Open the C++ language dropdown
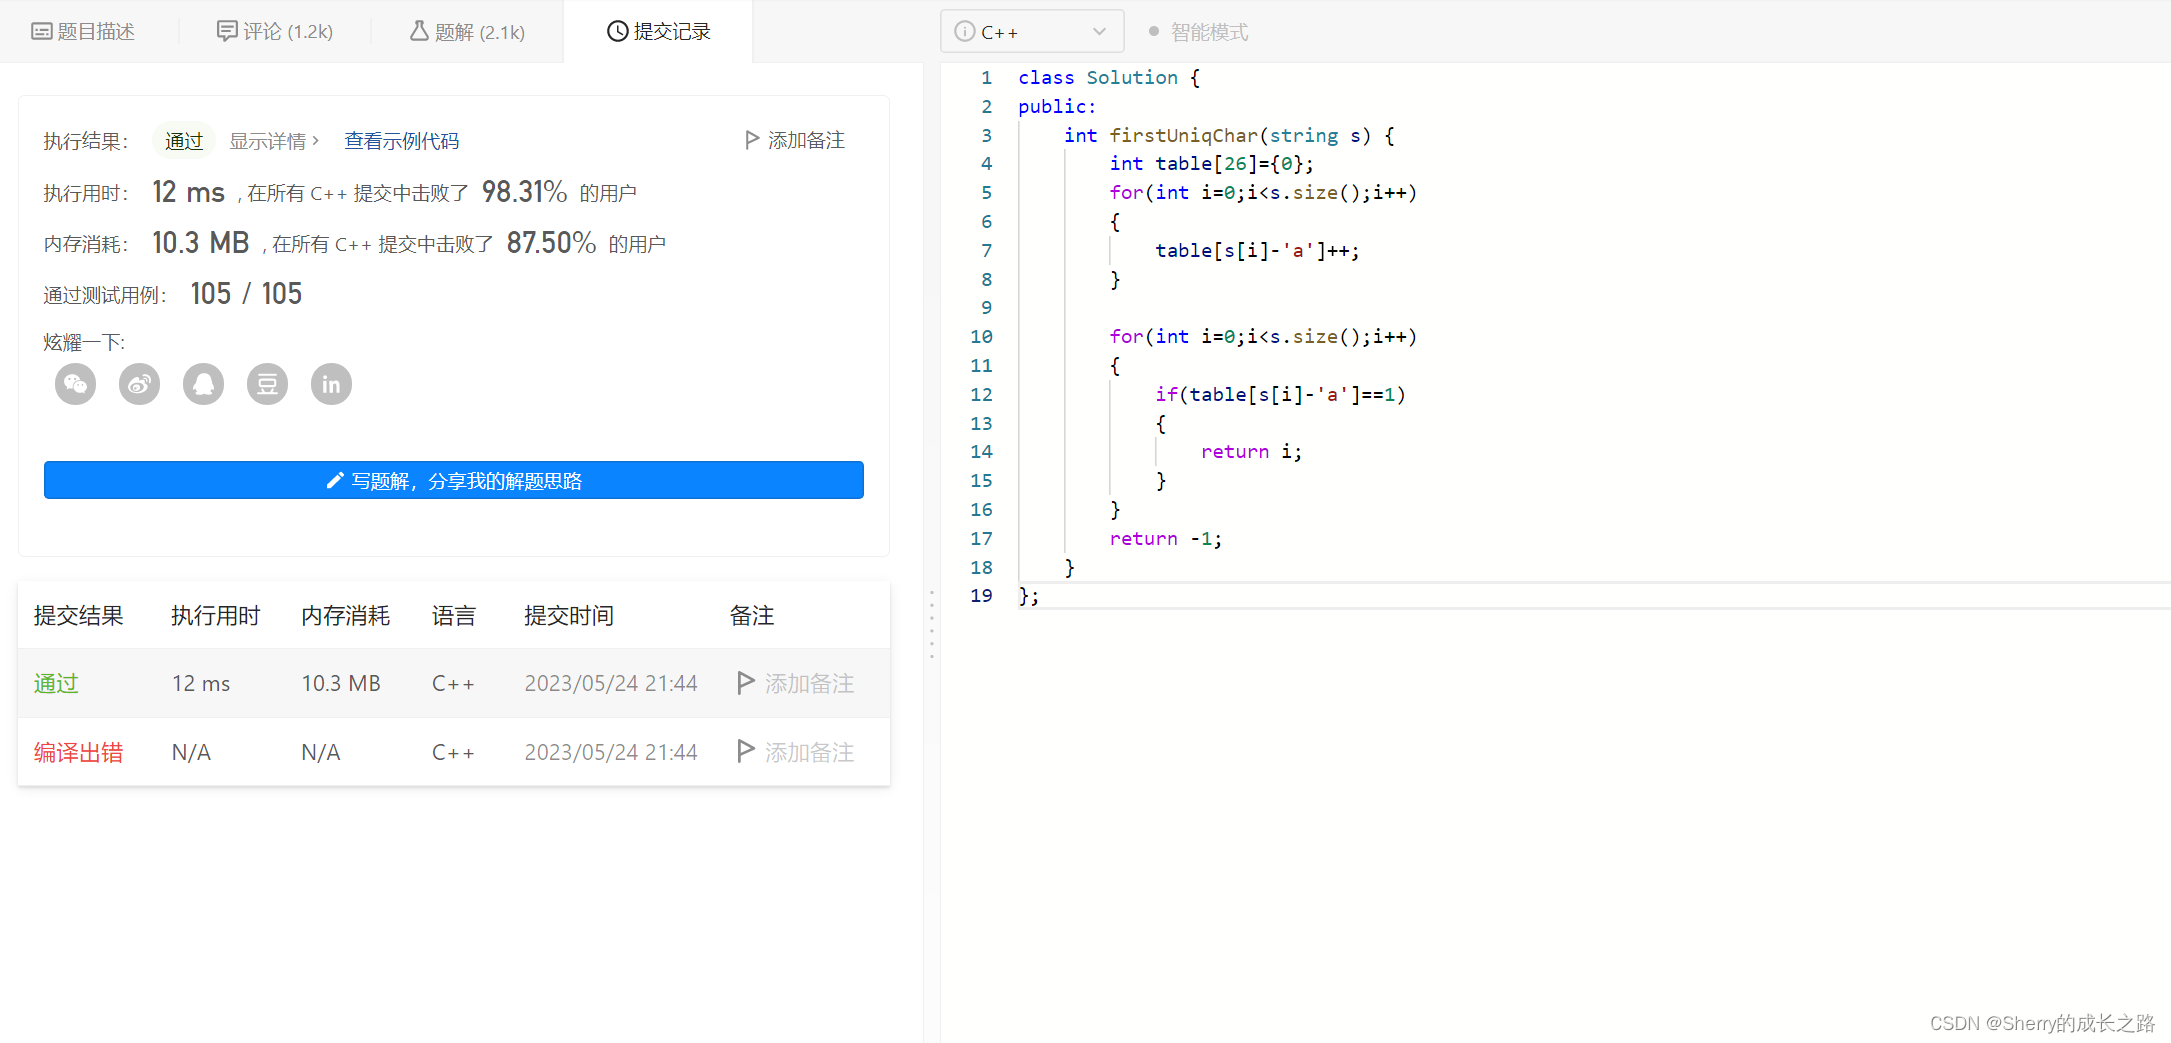The height and width of the screenshot is (1043, 2171). (x=1032, y=31)
